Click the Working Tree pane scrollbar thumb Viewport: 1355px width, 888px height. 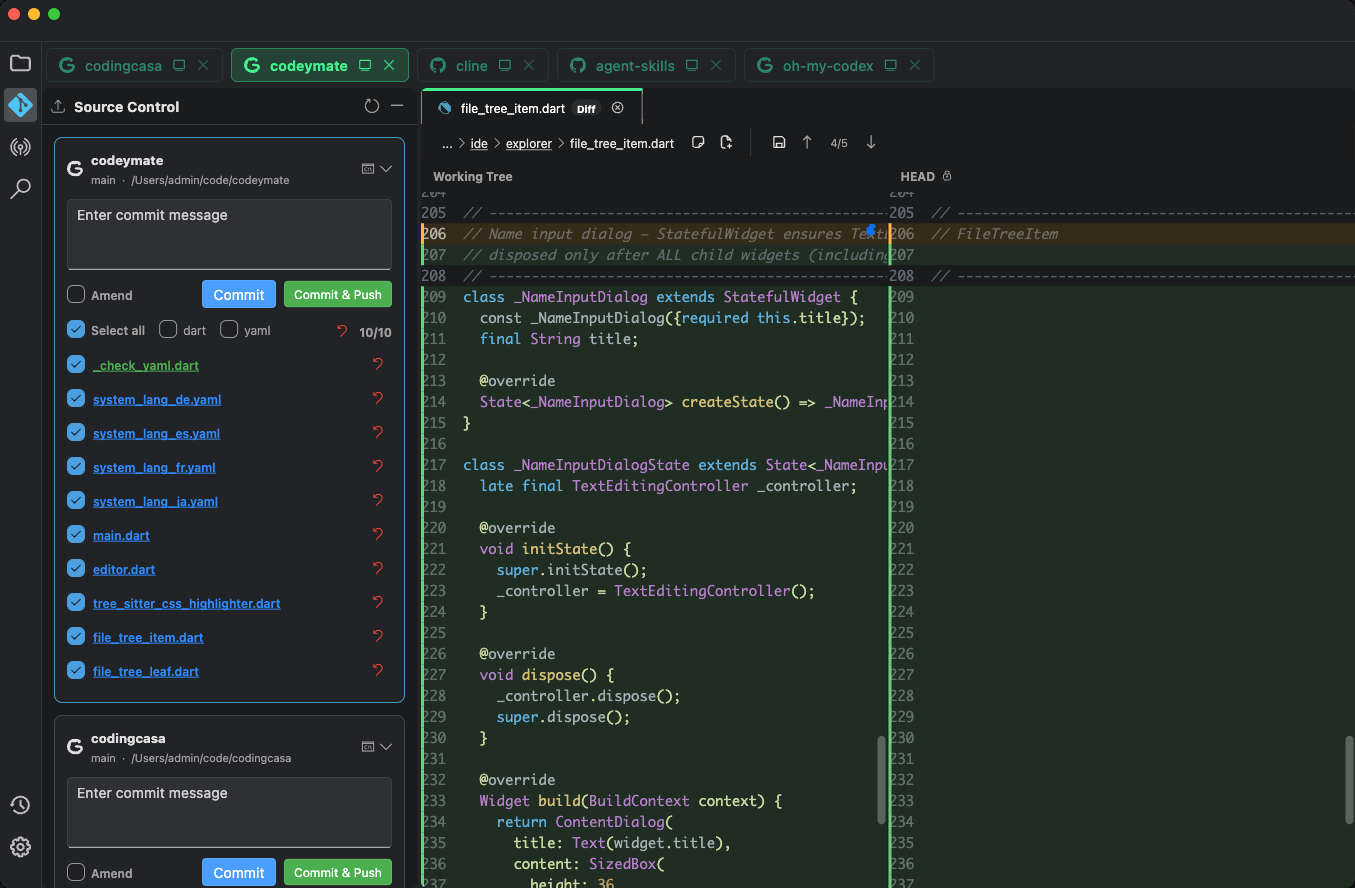click(x=882, y=780)
